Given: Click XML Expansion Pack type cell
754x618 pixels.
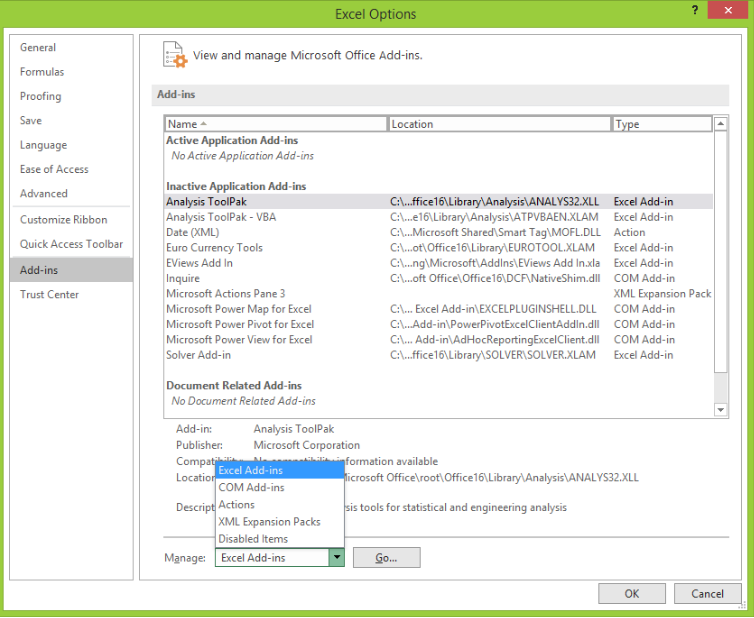Looking at the screenshot, I should click(662, 294).
